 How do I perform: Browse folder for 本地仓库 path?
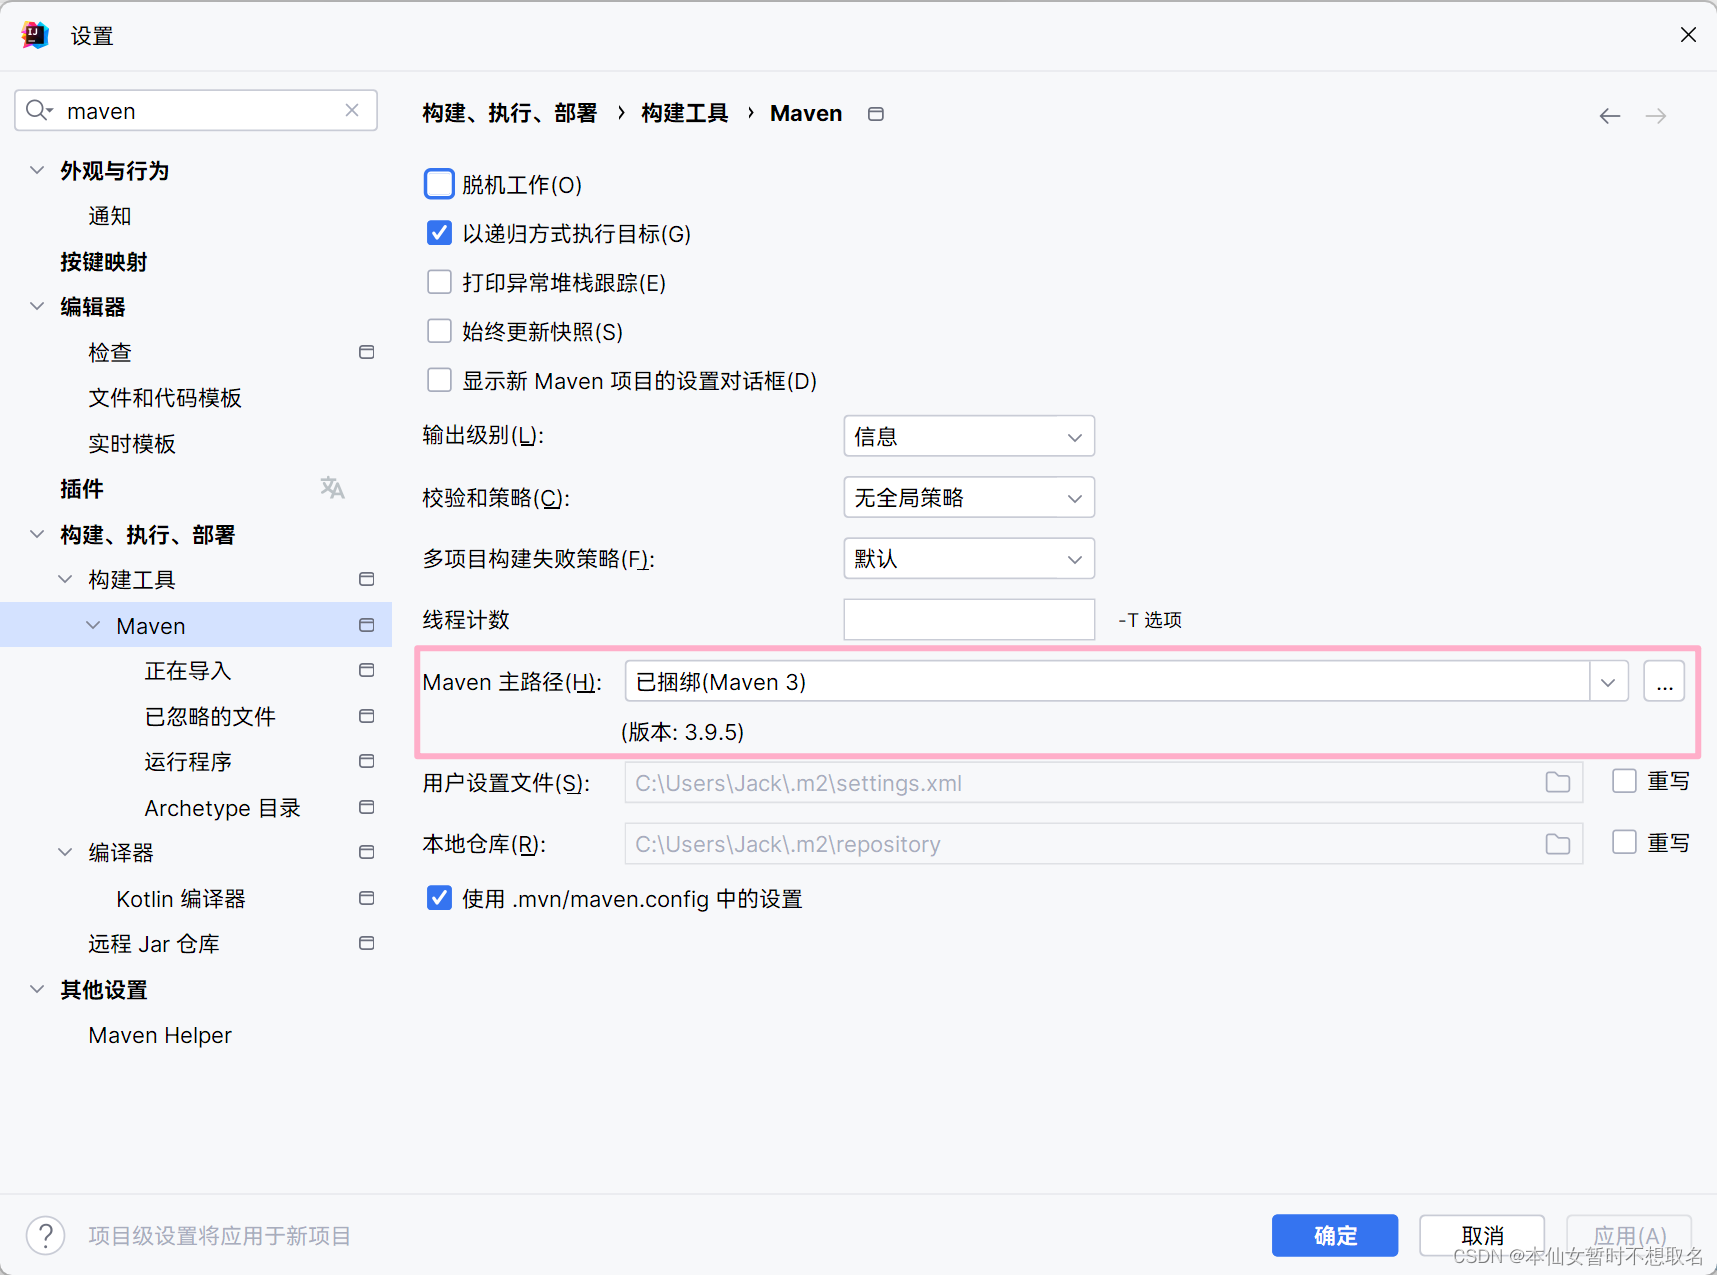click(1558, 844)
